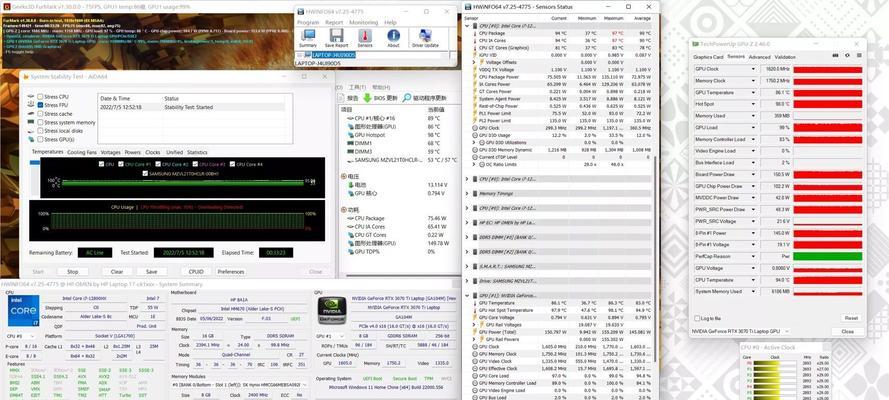Click the BIOS 更新 toolbar icon
Viewport: 889px width, 400px height.
[368, 98]
